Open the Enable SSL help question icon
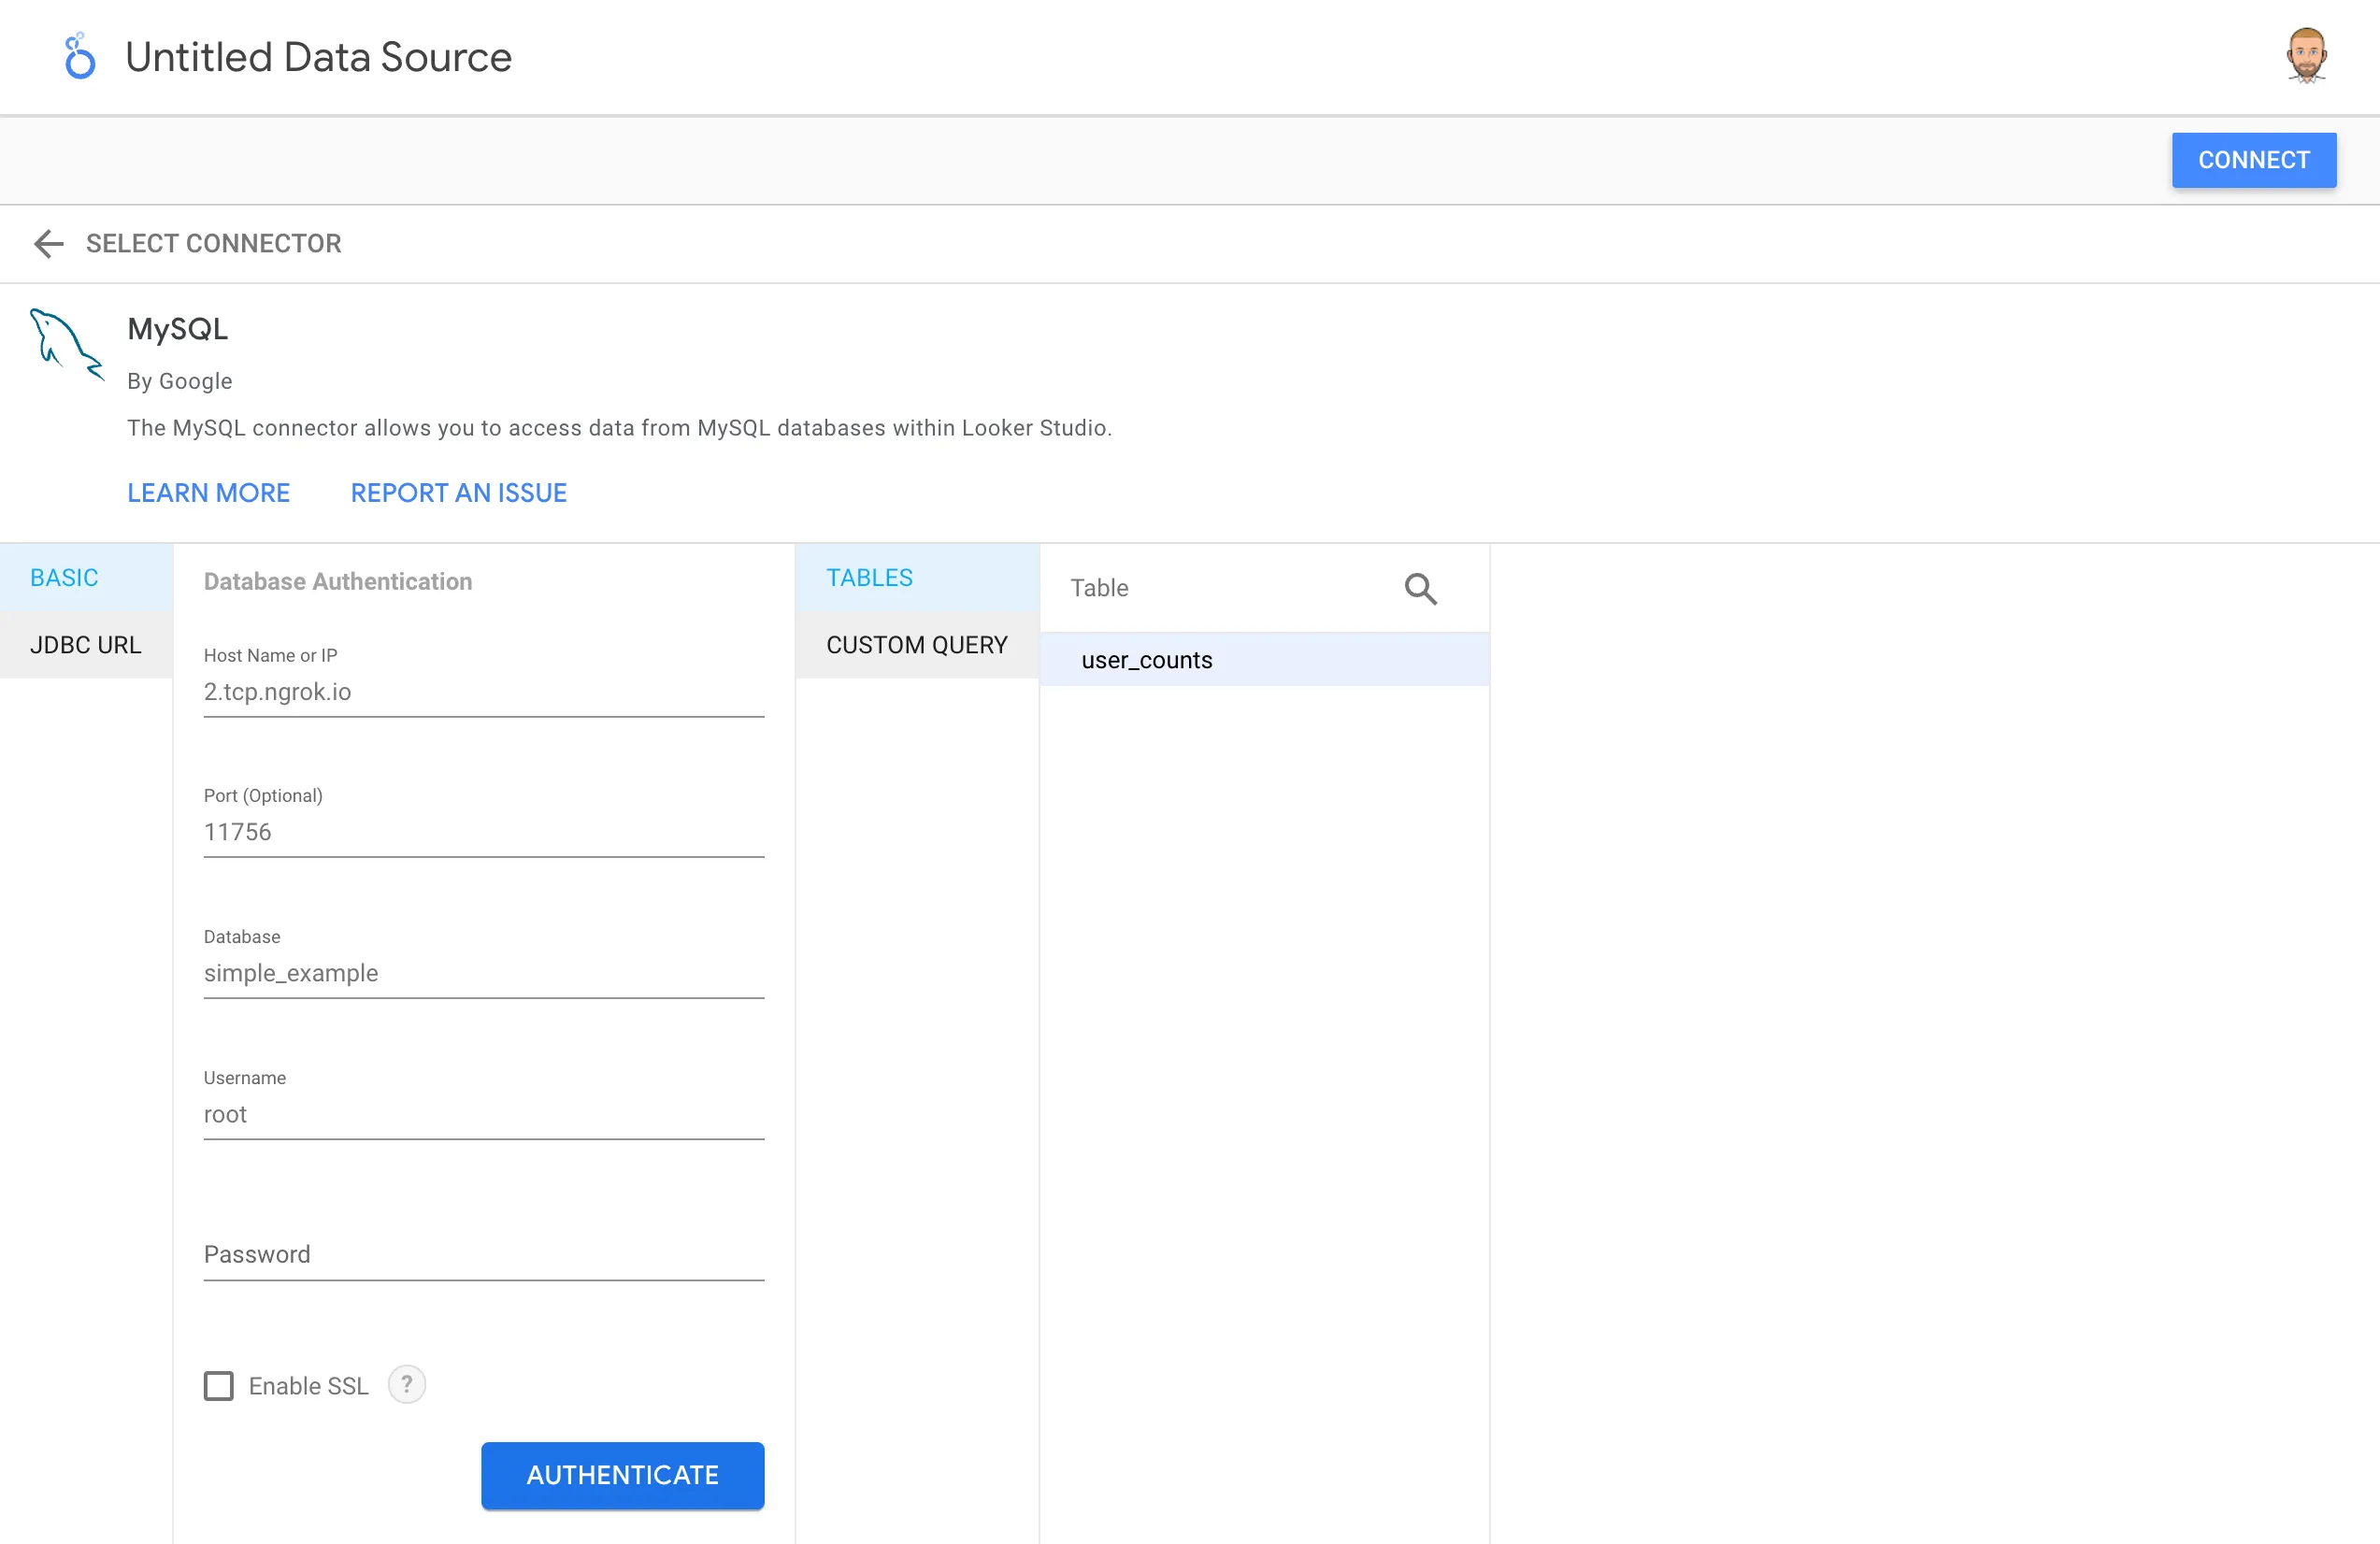This screenshot has width=2380, height=1544. coord(406,1385)
